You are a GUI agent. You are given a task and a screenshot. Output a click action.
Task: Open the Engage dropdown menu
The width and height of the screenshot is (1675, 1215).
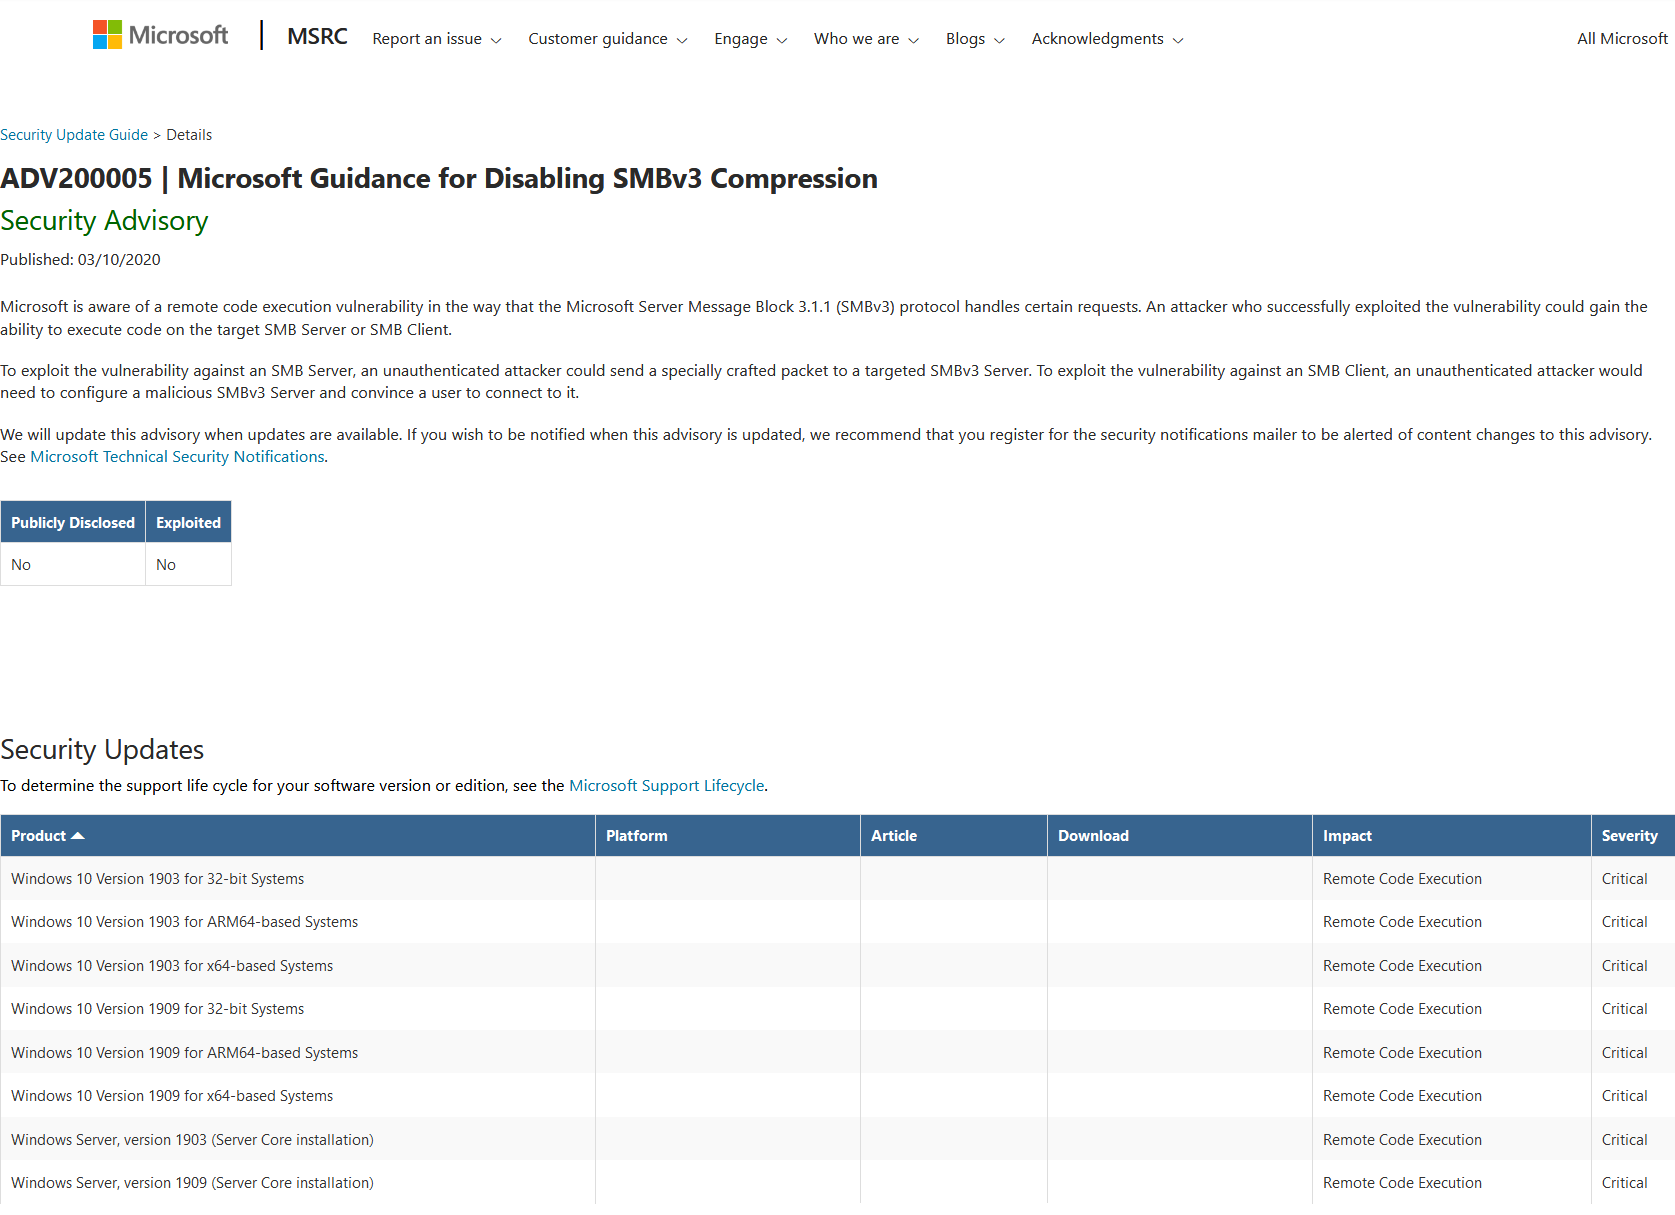tap(751, 39)
